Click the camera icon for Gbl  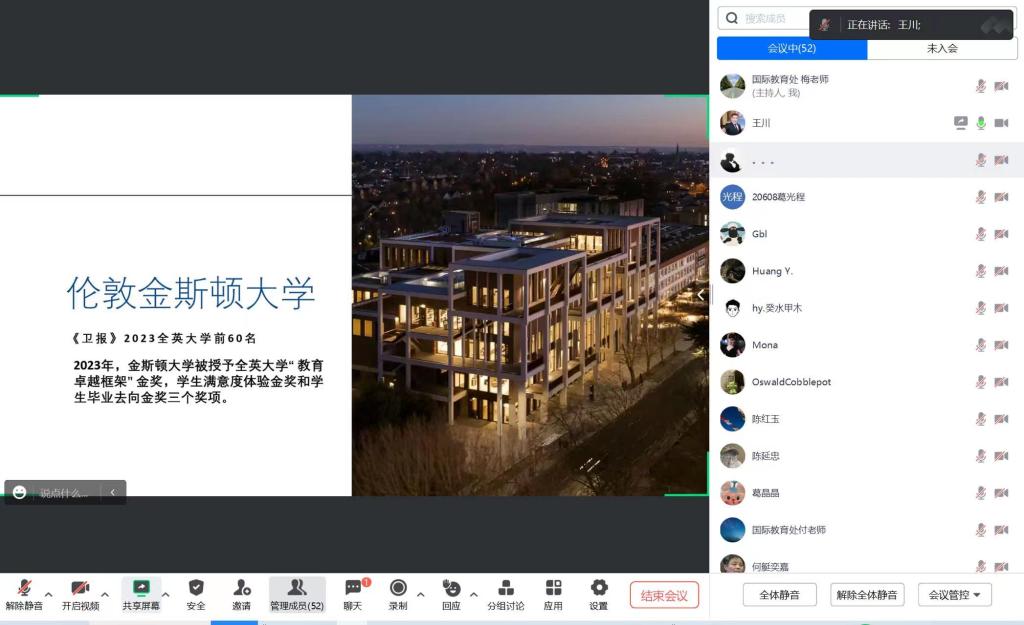1001,234
